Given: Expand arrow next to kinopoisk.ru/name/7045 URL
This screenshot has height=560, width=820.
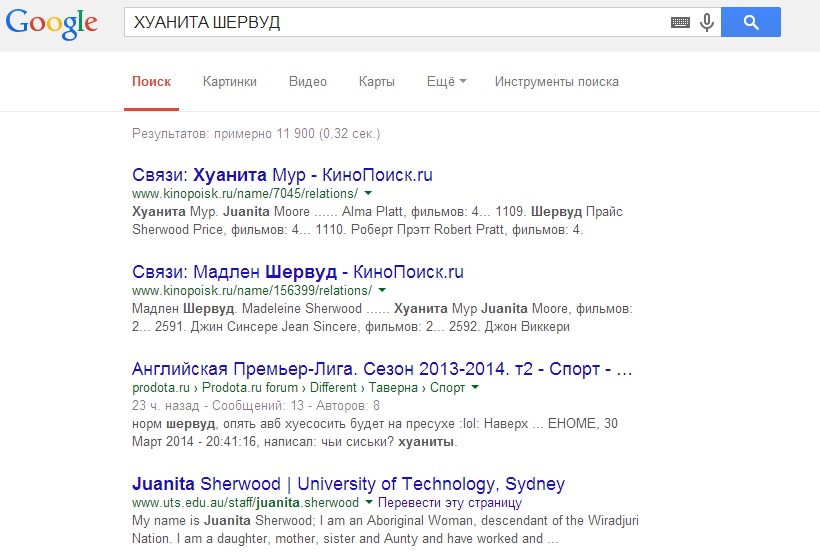Looking at the screenshot, I should click(368, 193).
